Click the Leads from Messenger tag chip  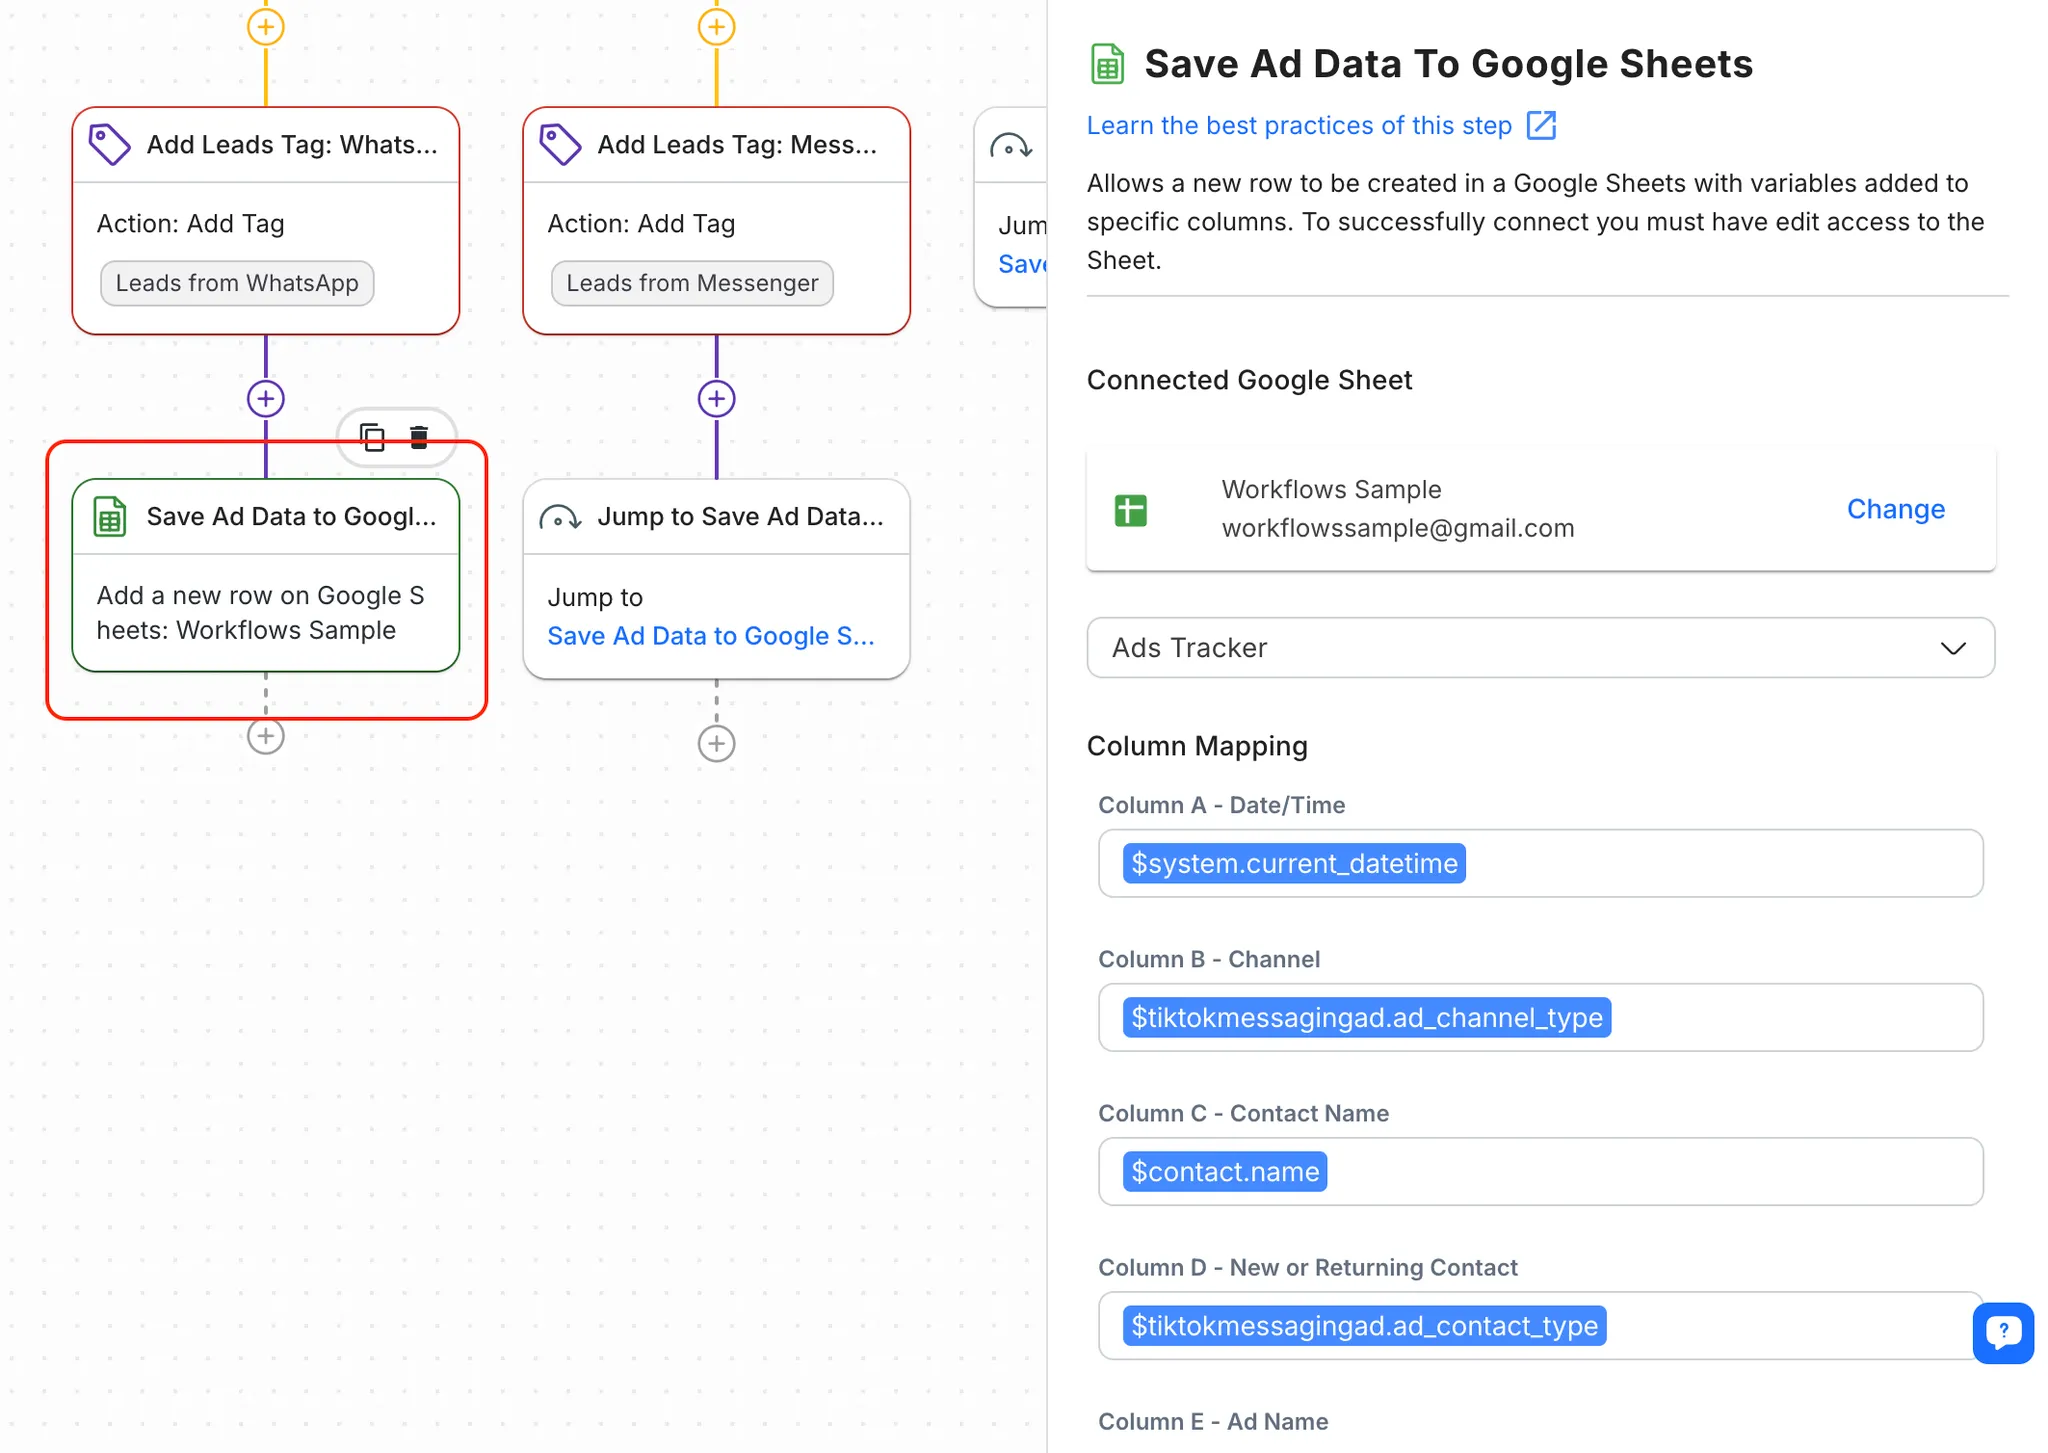[x=692, y=283]
